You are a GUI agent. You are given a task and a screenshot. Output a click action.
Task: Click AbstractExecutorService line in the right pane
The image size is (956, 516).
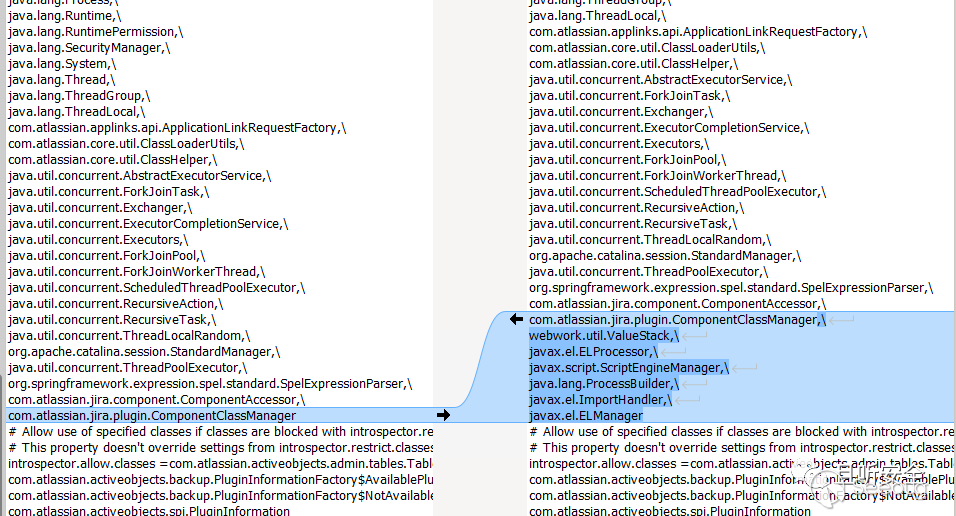(x=660, y=79)
